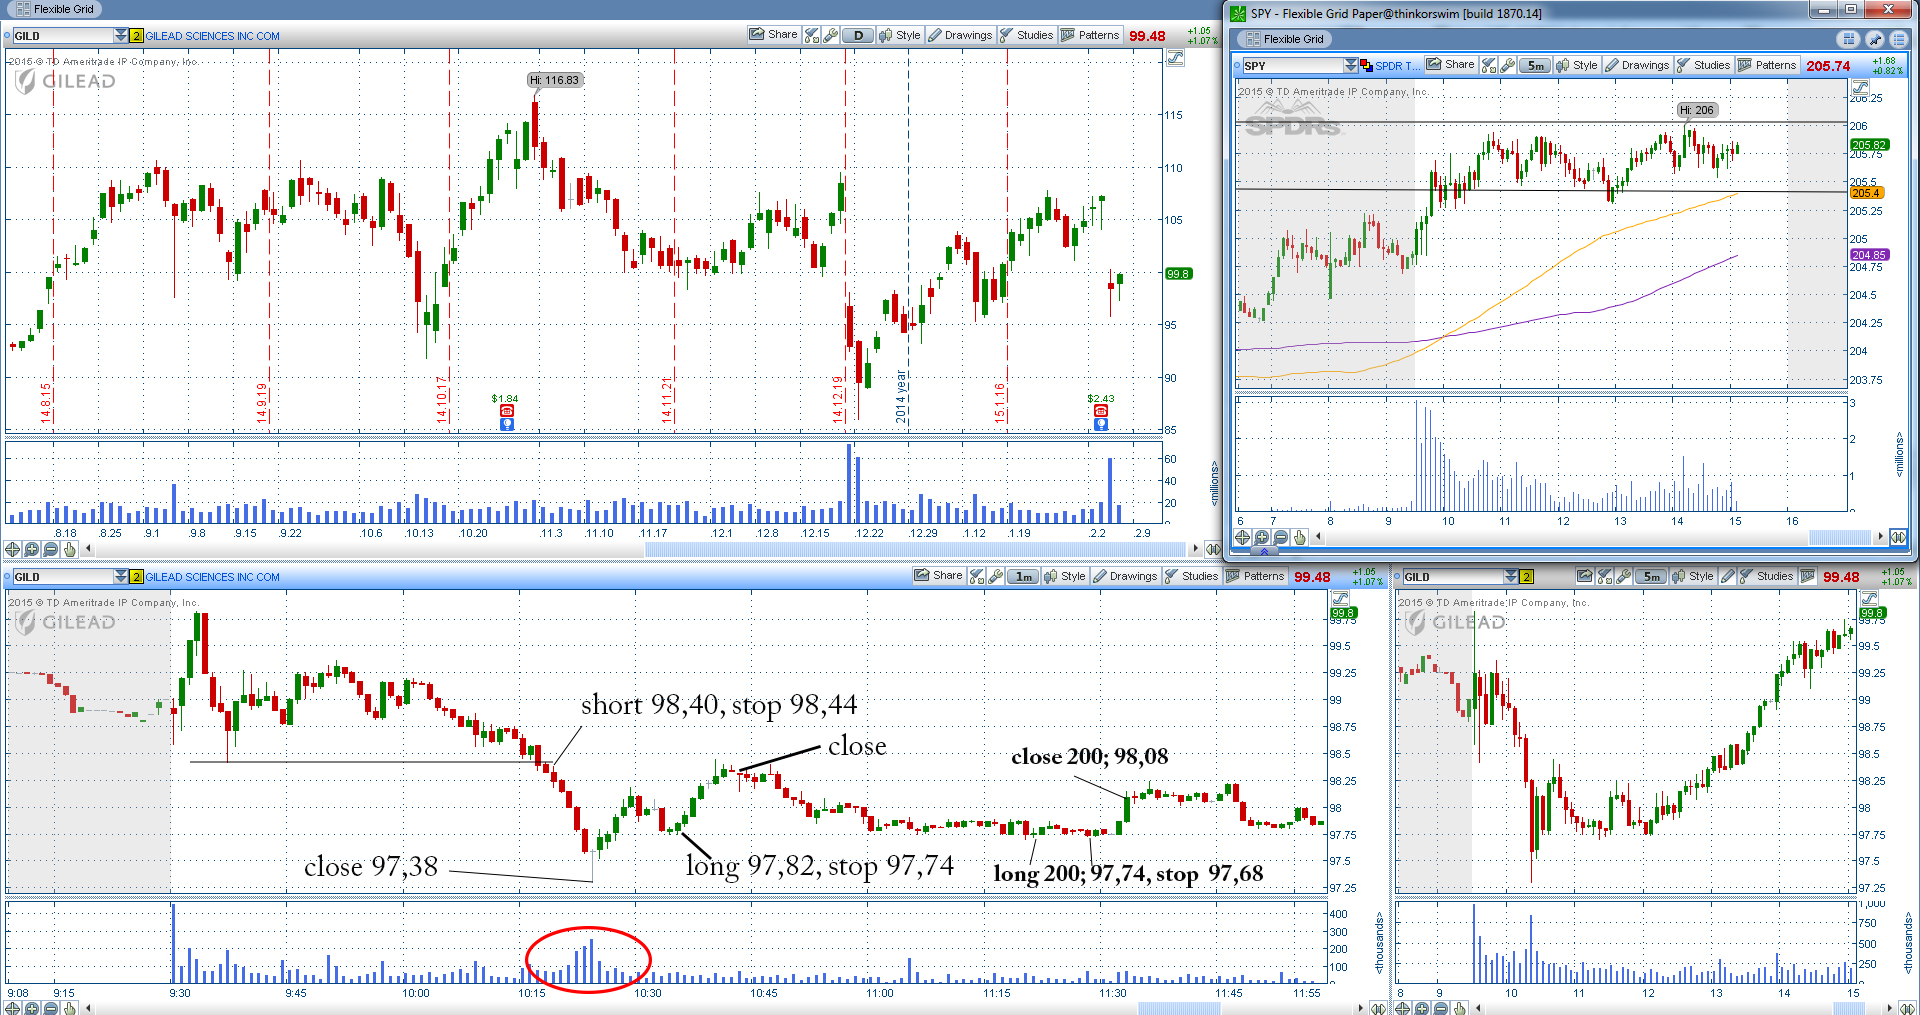Open Studies menu on the GILD daily chart
The height and width of the screenshot is (1015, 1920).
coord(1027,35)
